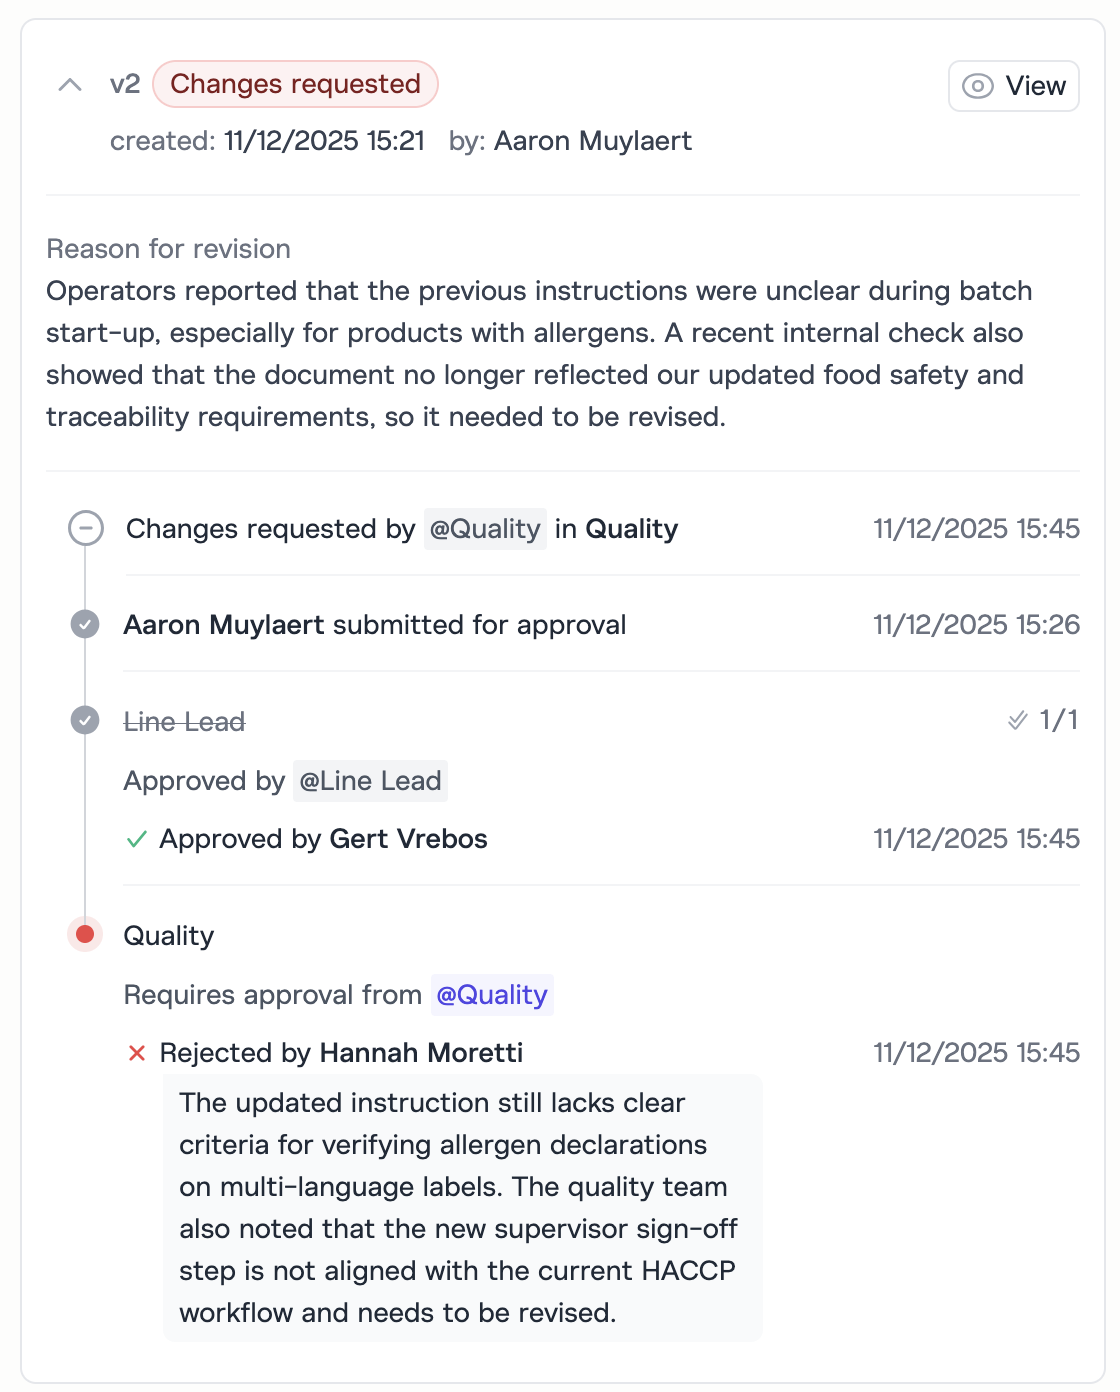Click the struck-through Line Lead step title
Viewport: 1120px width, 1392px height.
click(x=184, y=722)
